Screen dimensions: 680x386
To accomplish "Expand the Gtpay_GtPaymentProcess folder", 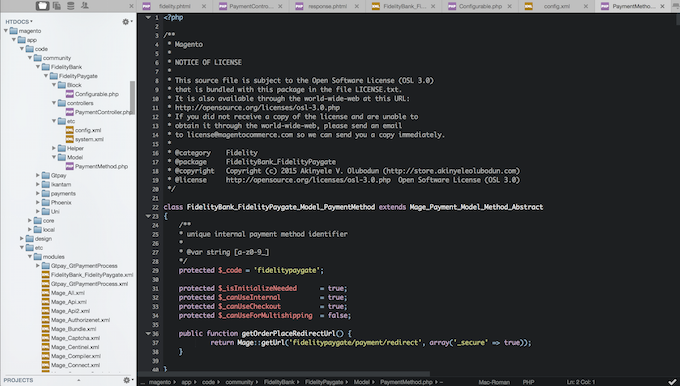I will (38, 265).
